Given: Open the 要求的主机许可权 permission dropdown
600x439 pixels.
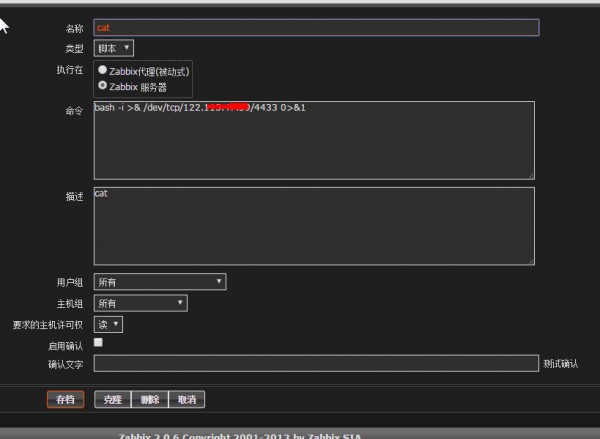Looking at the screenshot, I should [x=108, y=325].
